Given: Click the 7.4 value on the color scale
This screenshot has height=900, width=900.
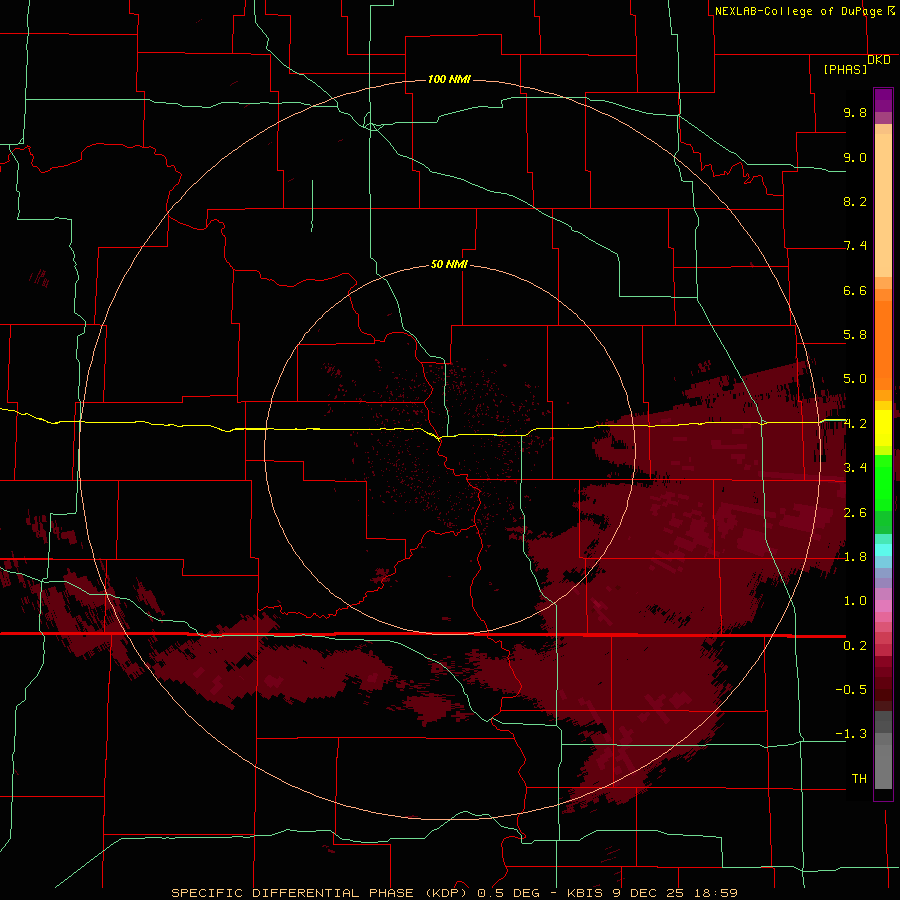Looking at the screenshot, I should coord(855,246).
